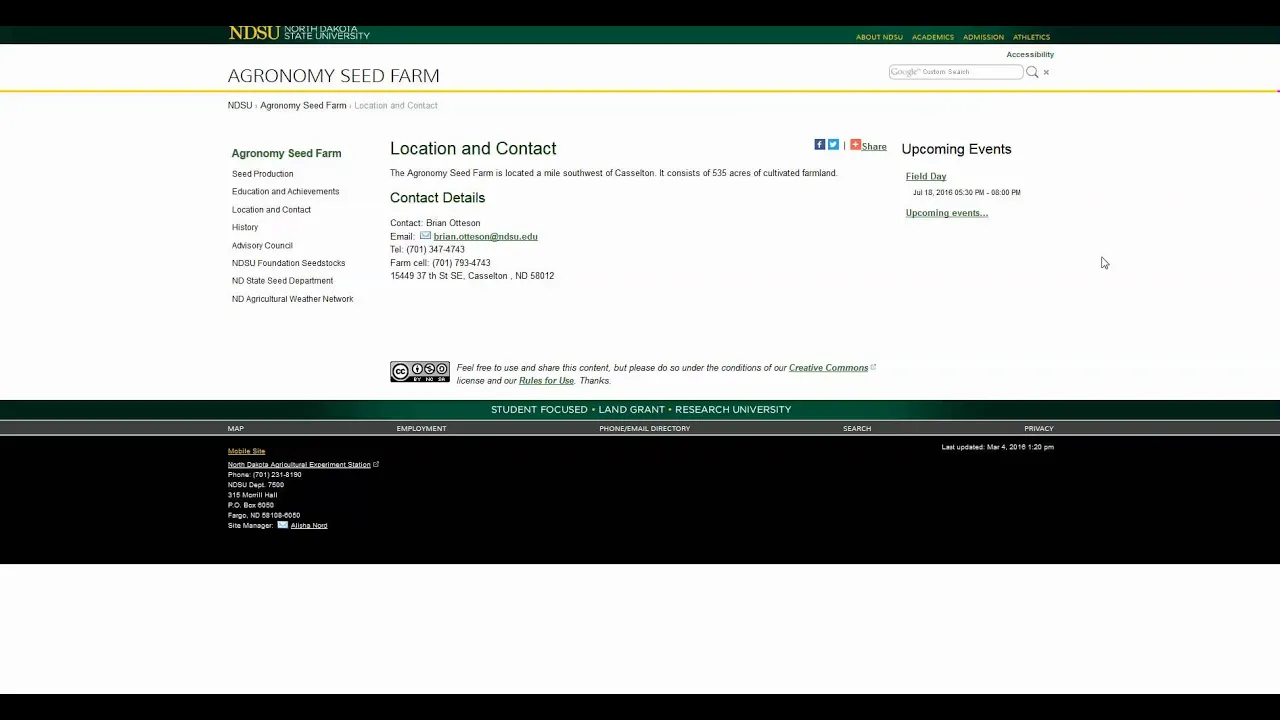Share page on Twitter icon

tap(833, 145)
